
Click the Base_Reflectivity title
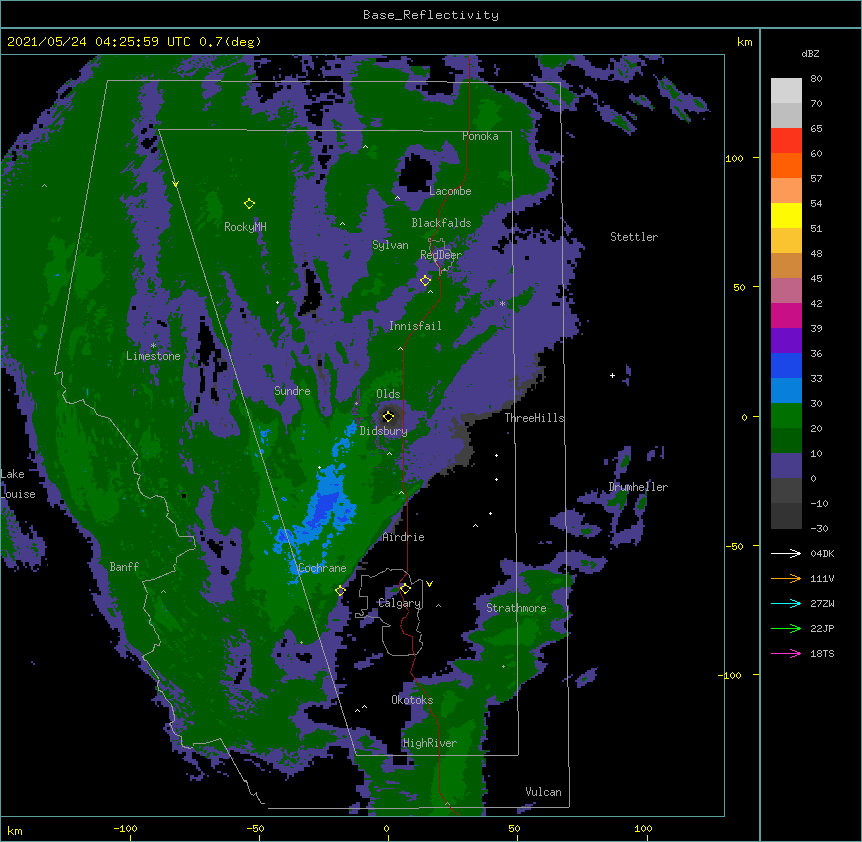[431, 15]
